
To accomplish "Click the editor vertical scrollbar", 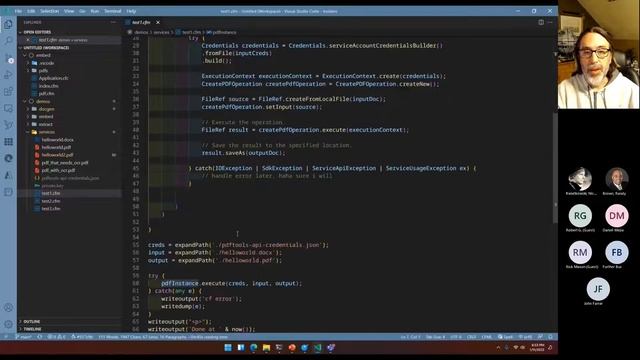I will pos(555,168).
